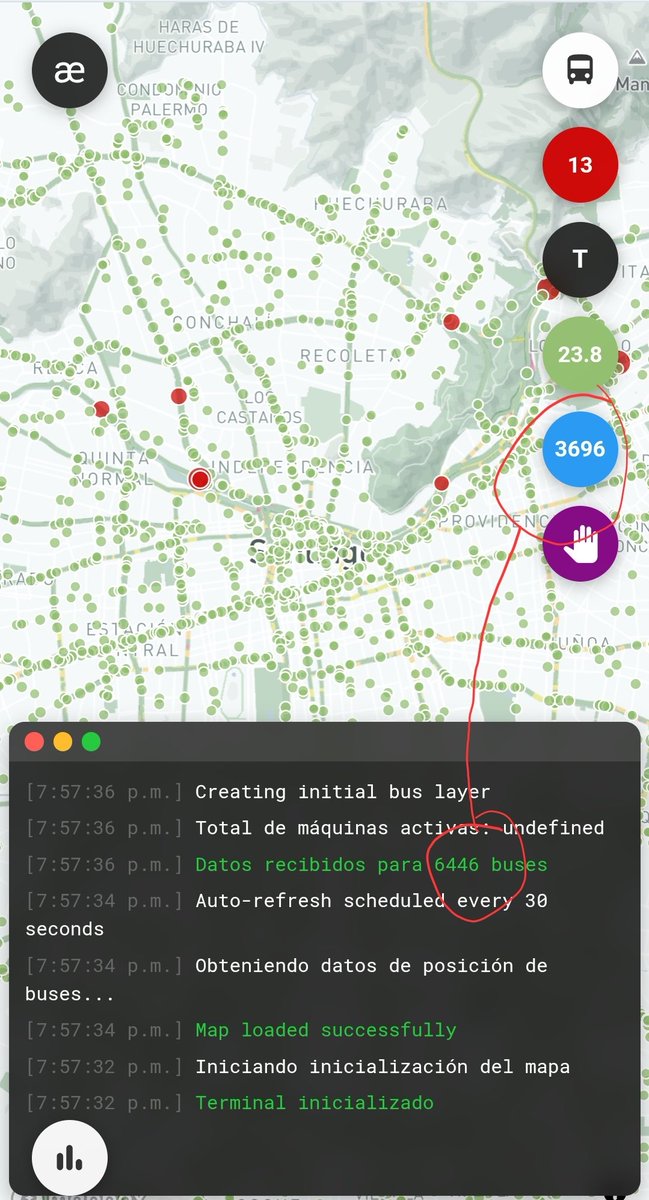Click the RECOLETA map label

tap(350, 356)
